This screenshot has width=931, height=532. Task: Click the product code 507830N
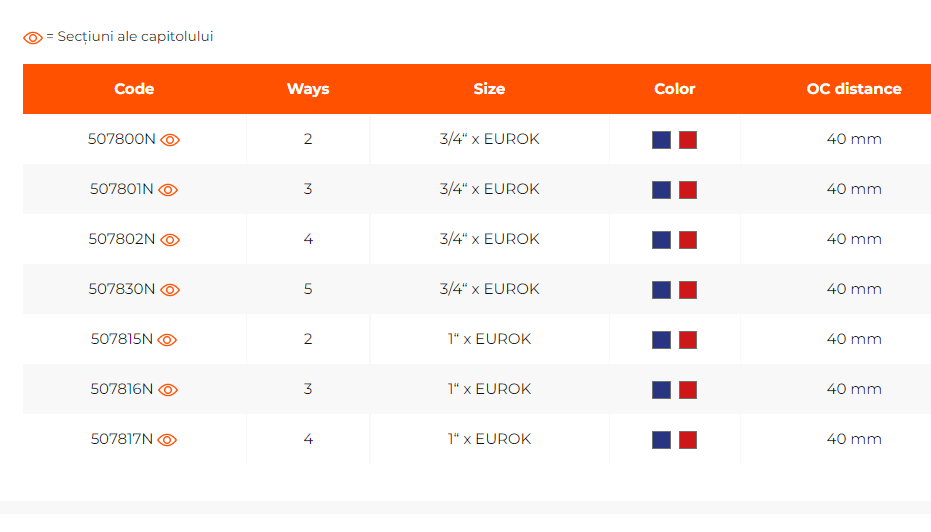(x=122, y=289)
